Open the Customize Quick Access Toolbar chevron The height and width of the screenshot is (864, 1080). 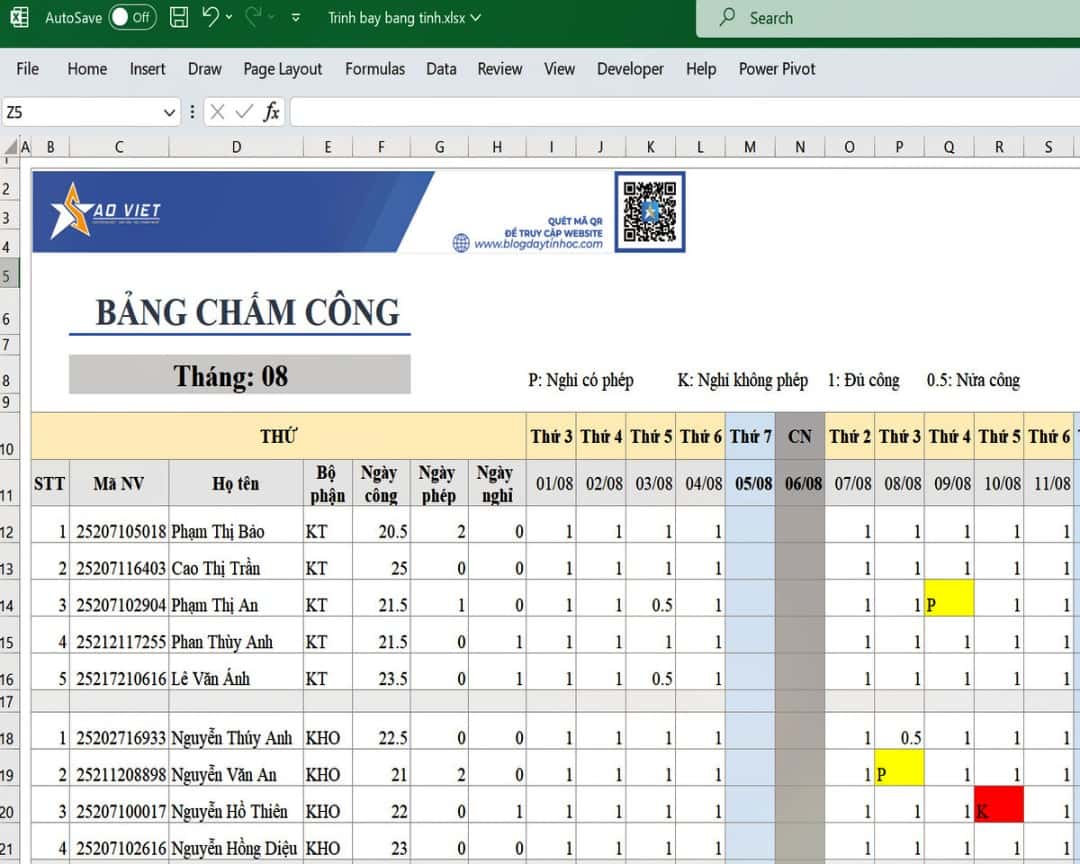293,18
